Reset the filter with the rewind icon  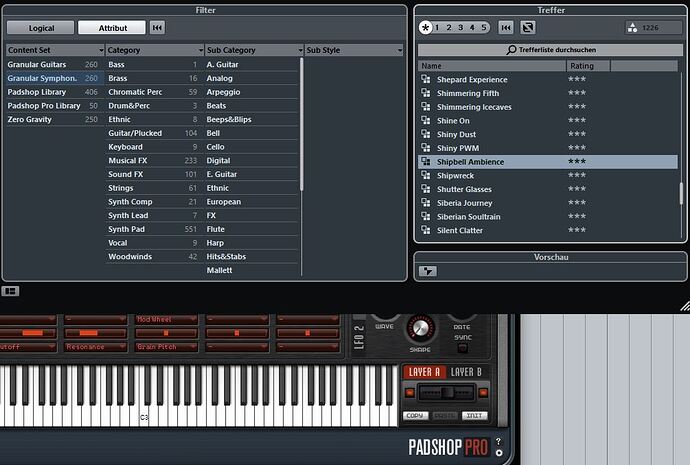click(x=158, y=28)
